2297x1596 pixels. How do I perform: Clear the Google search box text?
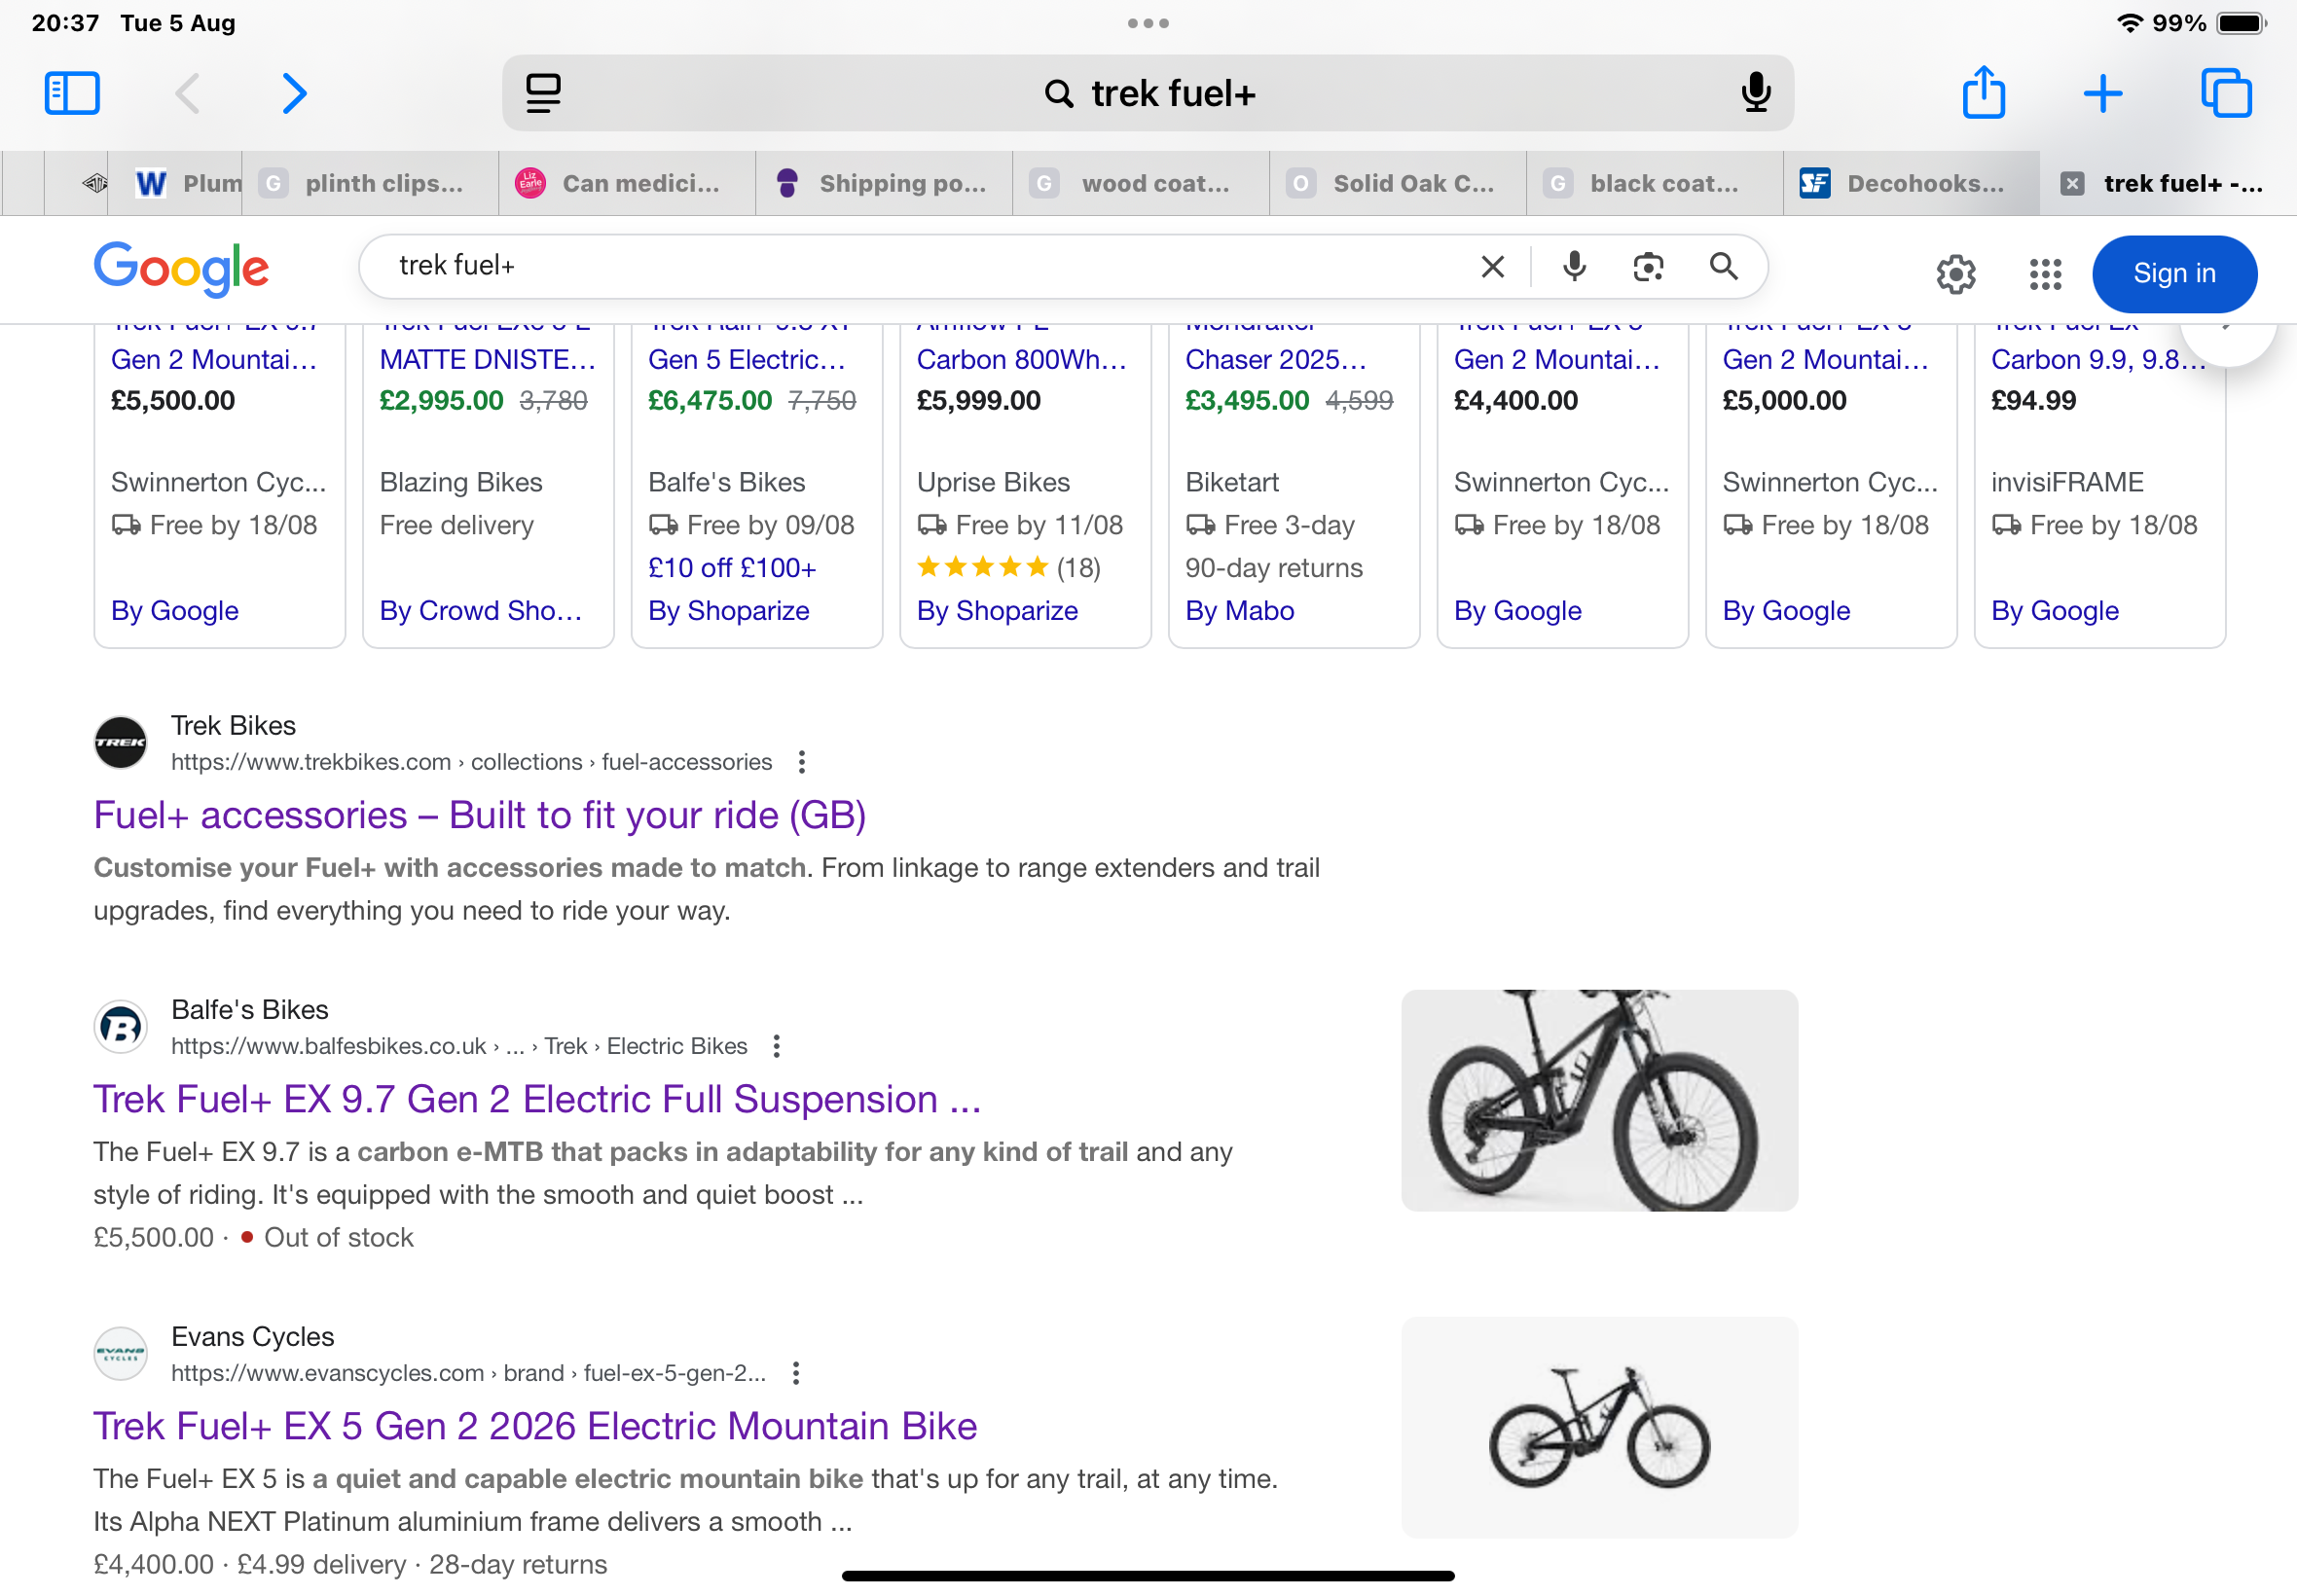[1492, 266]
